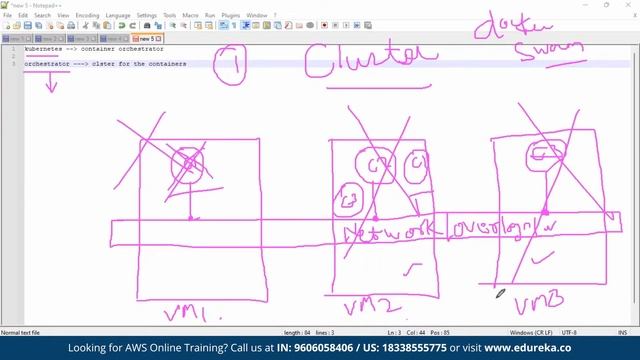Screen dimensions: 640x360
Task: Open the Macro menu
Action: [x=190, y=16]
